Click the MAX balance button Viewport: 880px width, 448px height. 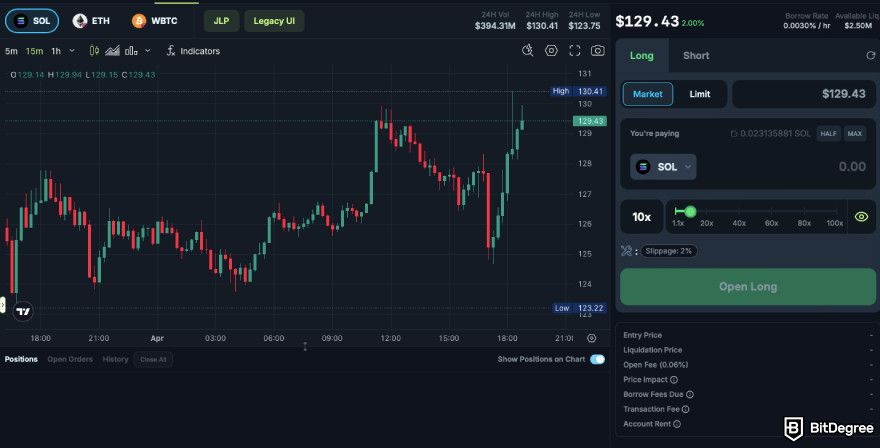click(855, 134)
